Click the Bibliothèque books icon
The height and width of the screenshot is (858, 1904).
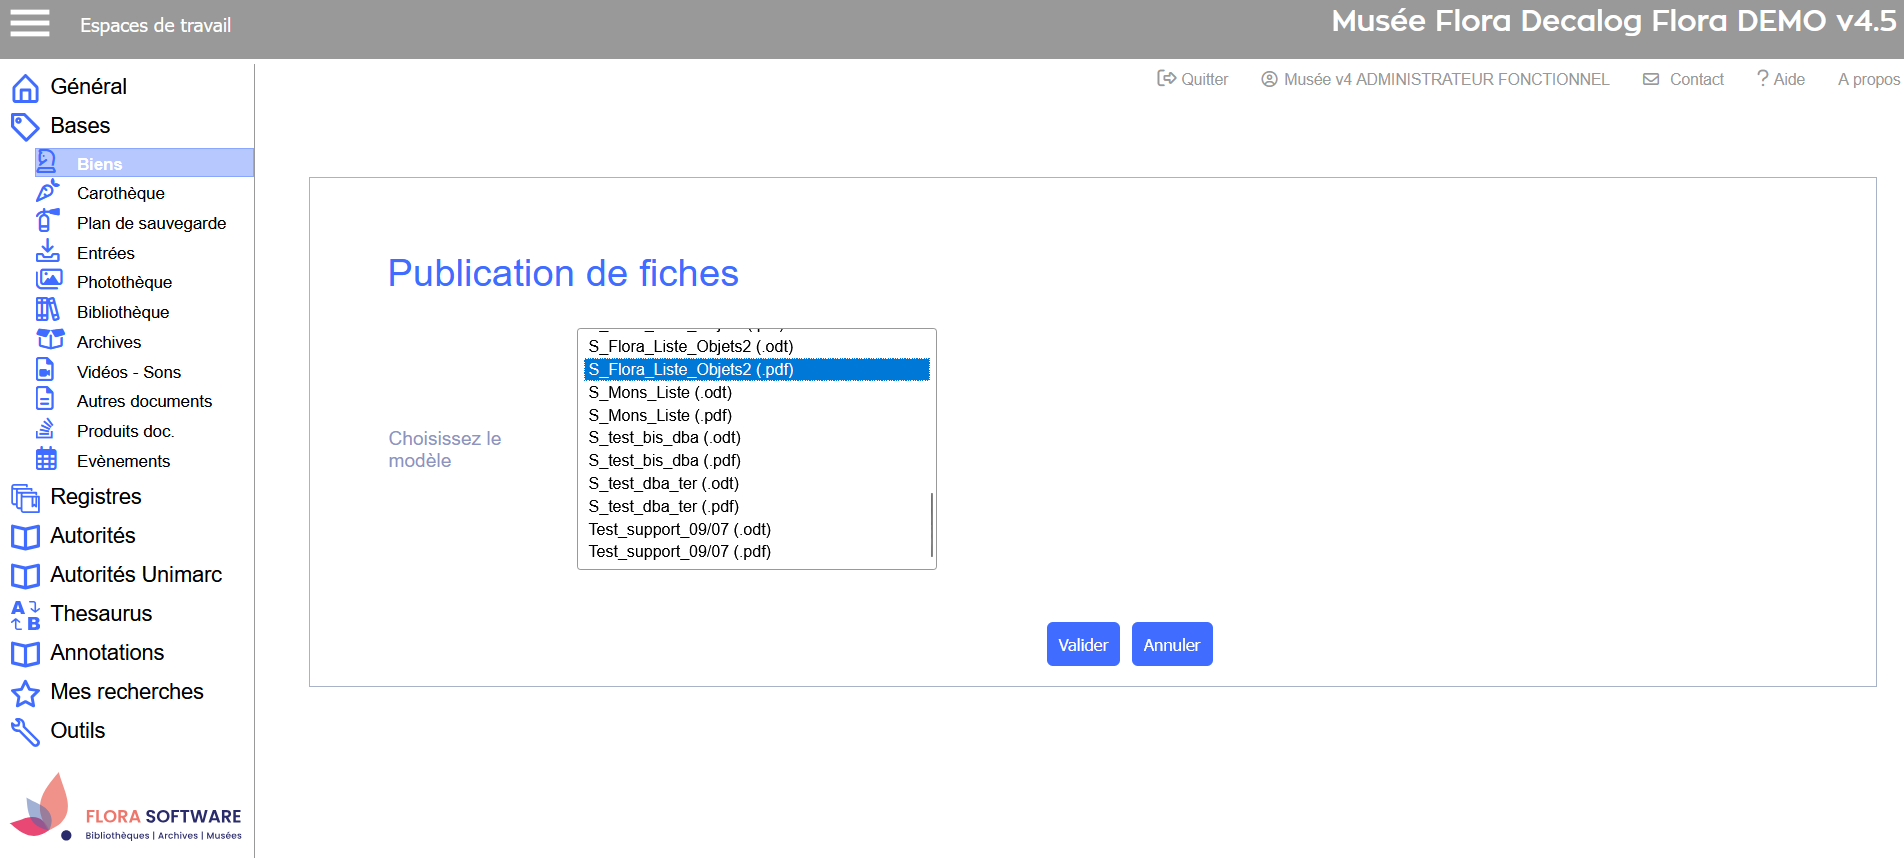(x=47, y=310)
